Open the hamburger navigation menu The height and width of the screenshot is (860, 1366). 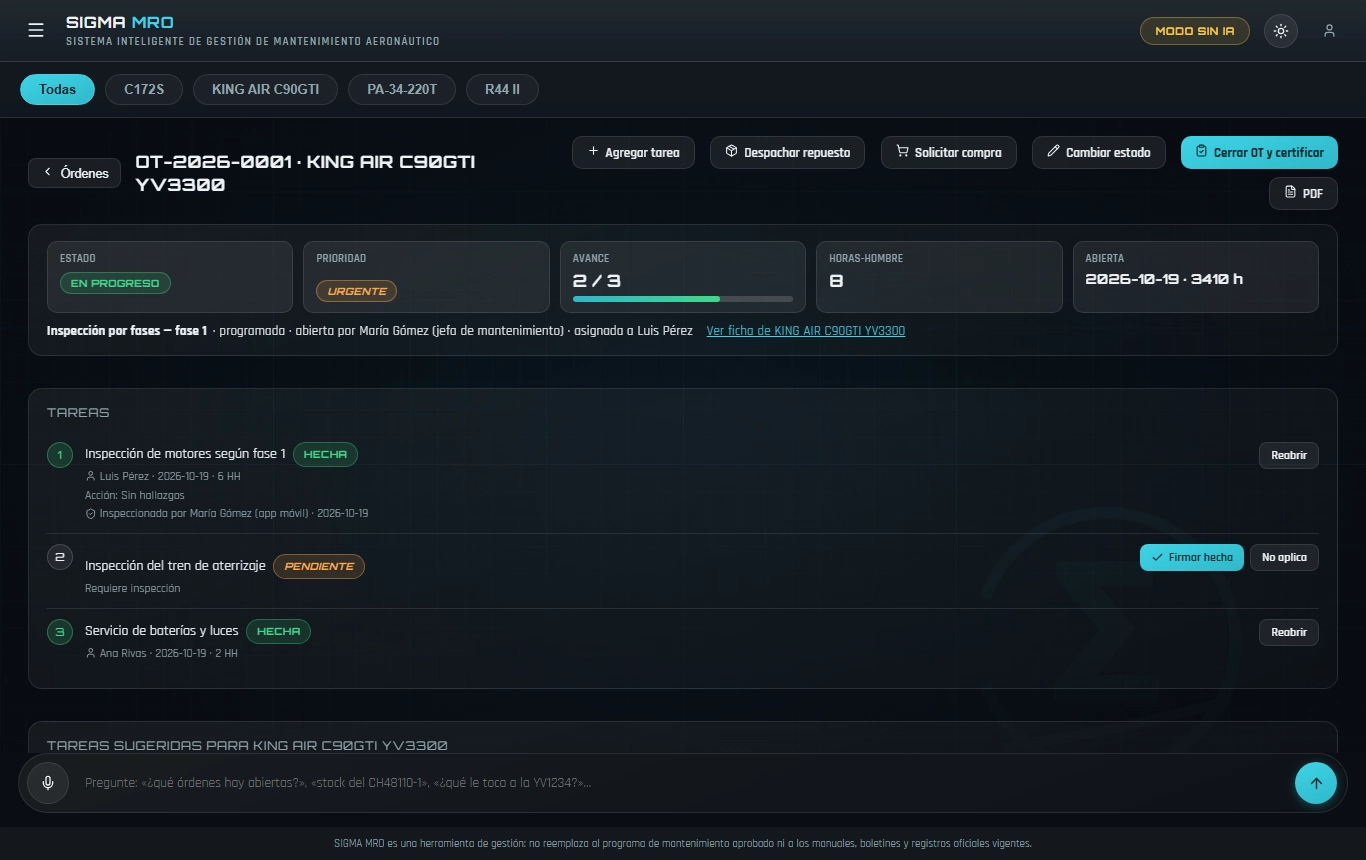coord(36,30)
